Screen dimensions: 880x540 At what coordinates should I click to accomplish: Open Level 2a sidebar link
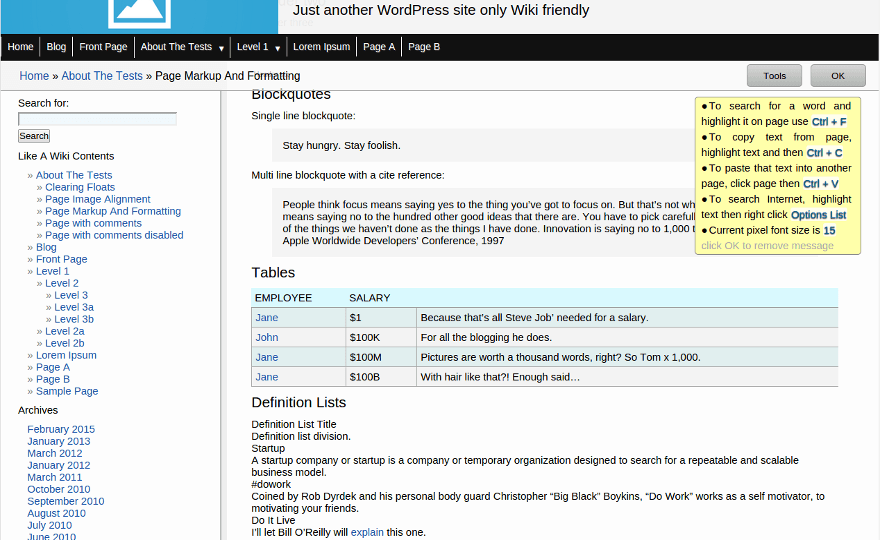point(65,331)
